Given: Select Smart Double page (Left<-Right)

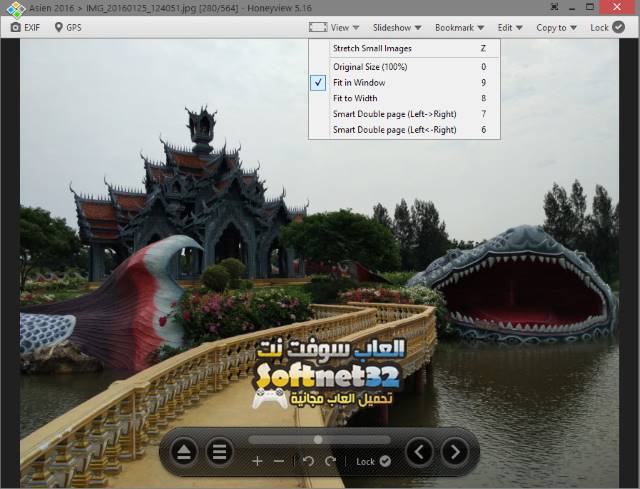Looking at the screenshot, I should [x=404, y=130].
